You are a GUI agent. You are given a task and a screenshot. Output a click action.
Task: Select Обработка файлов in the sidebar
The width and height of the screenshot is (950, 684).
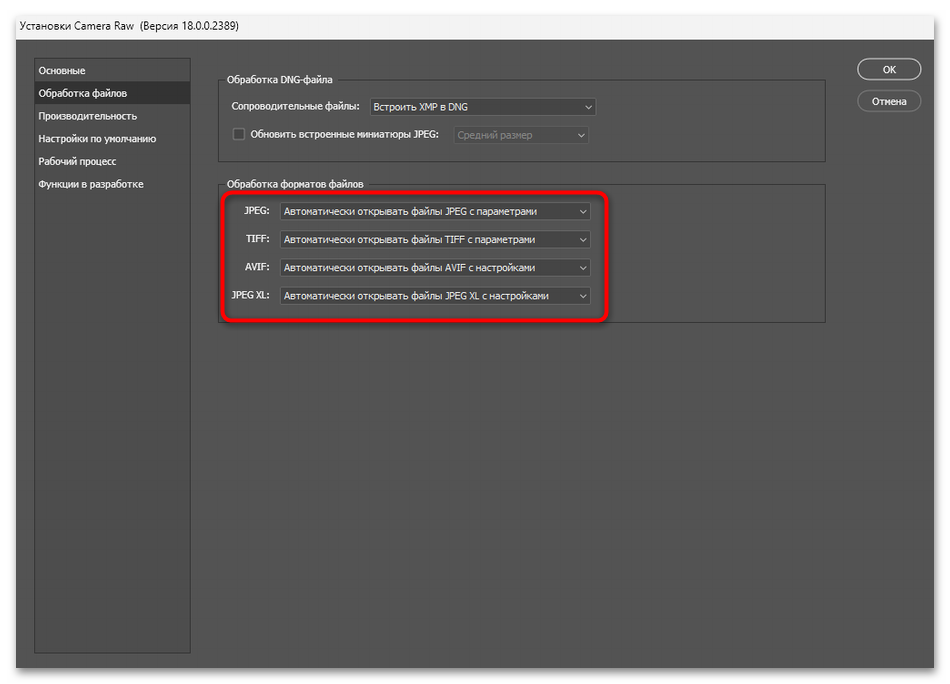coord(83,93)
